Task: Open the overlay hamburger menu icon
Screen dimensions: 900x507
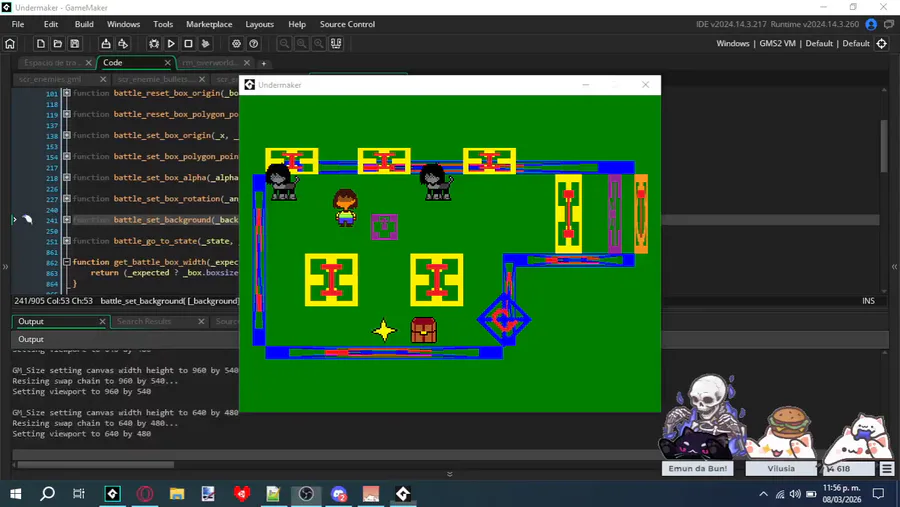Action: [887, 469]
